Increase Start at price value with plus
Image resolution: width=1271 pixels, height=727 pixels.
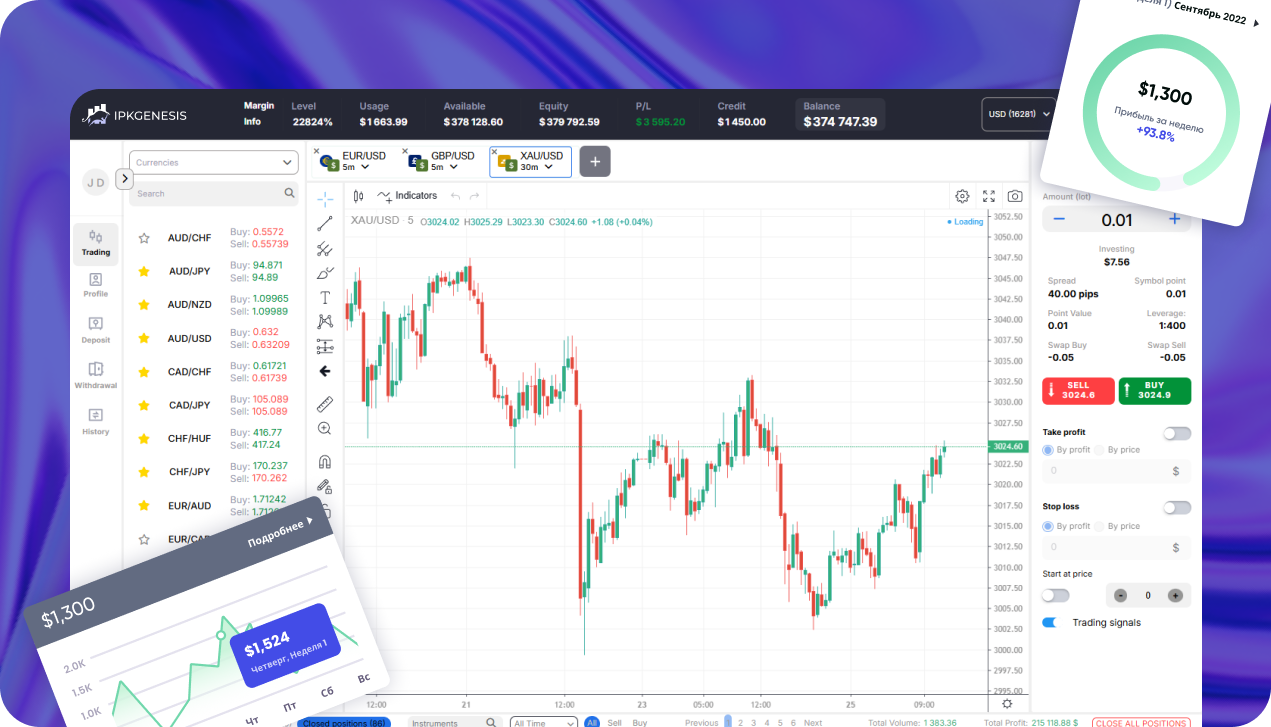(x=1175, y=595)
